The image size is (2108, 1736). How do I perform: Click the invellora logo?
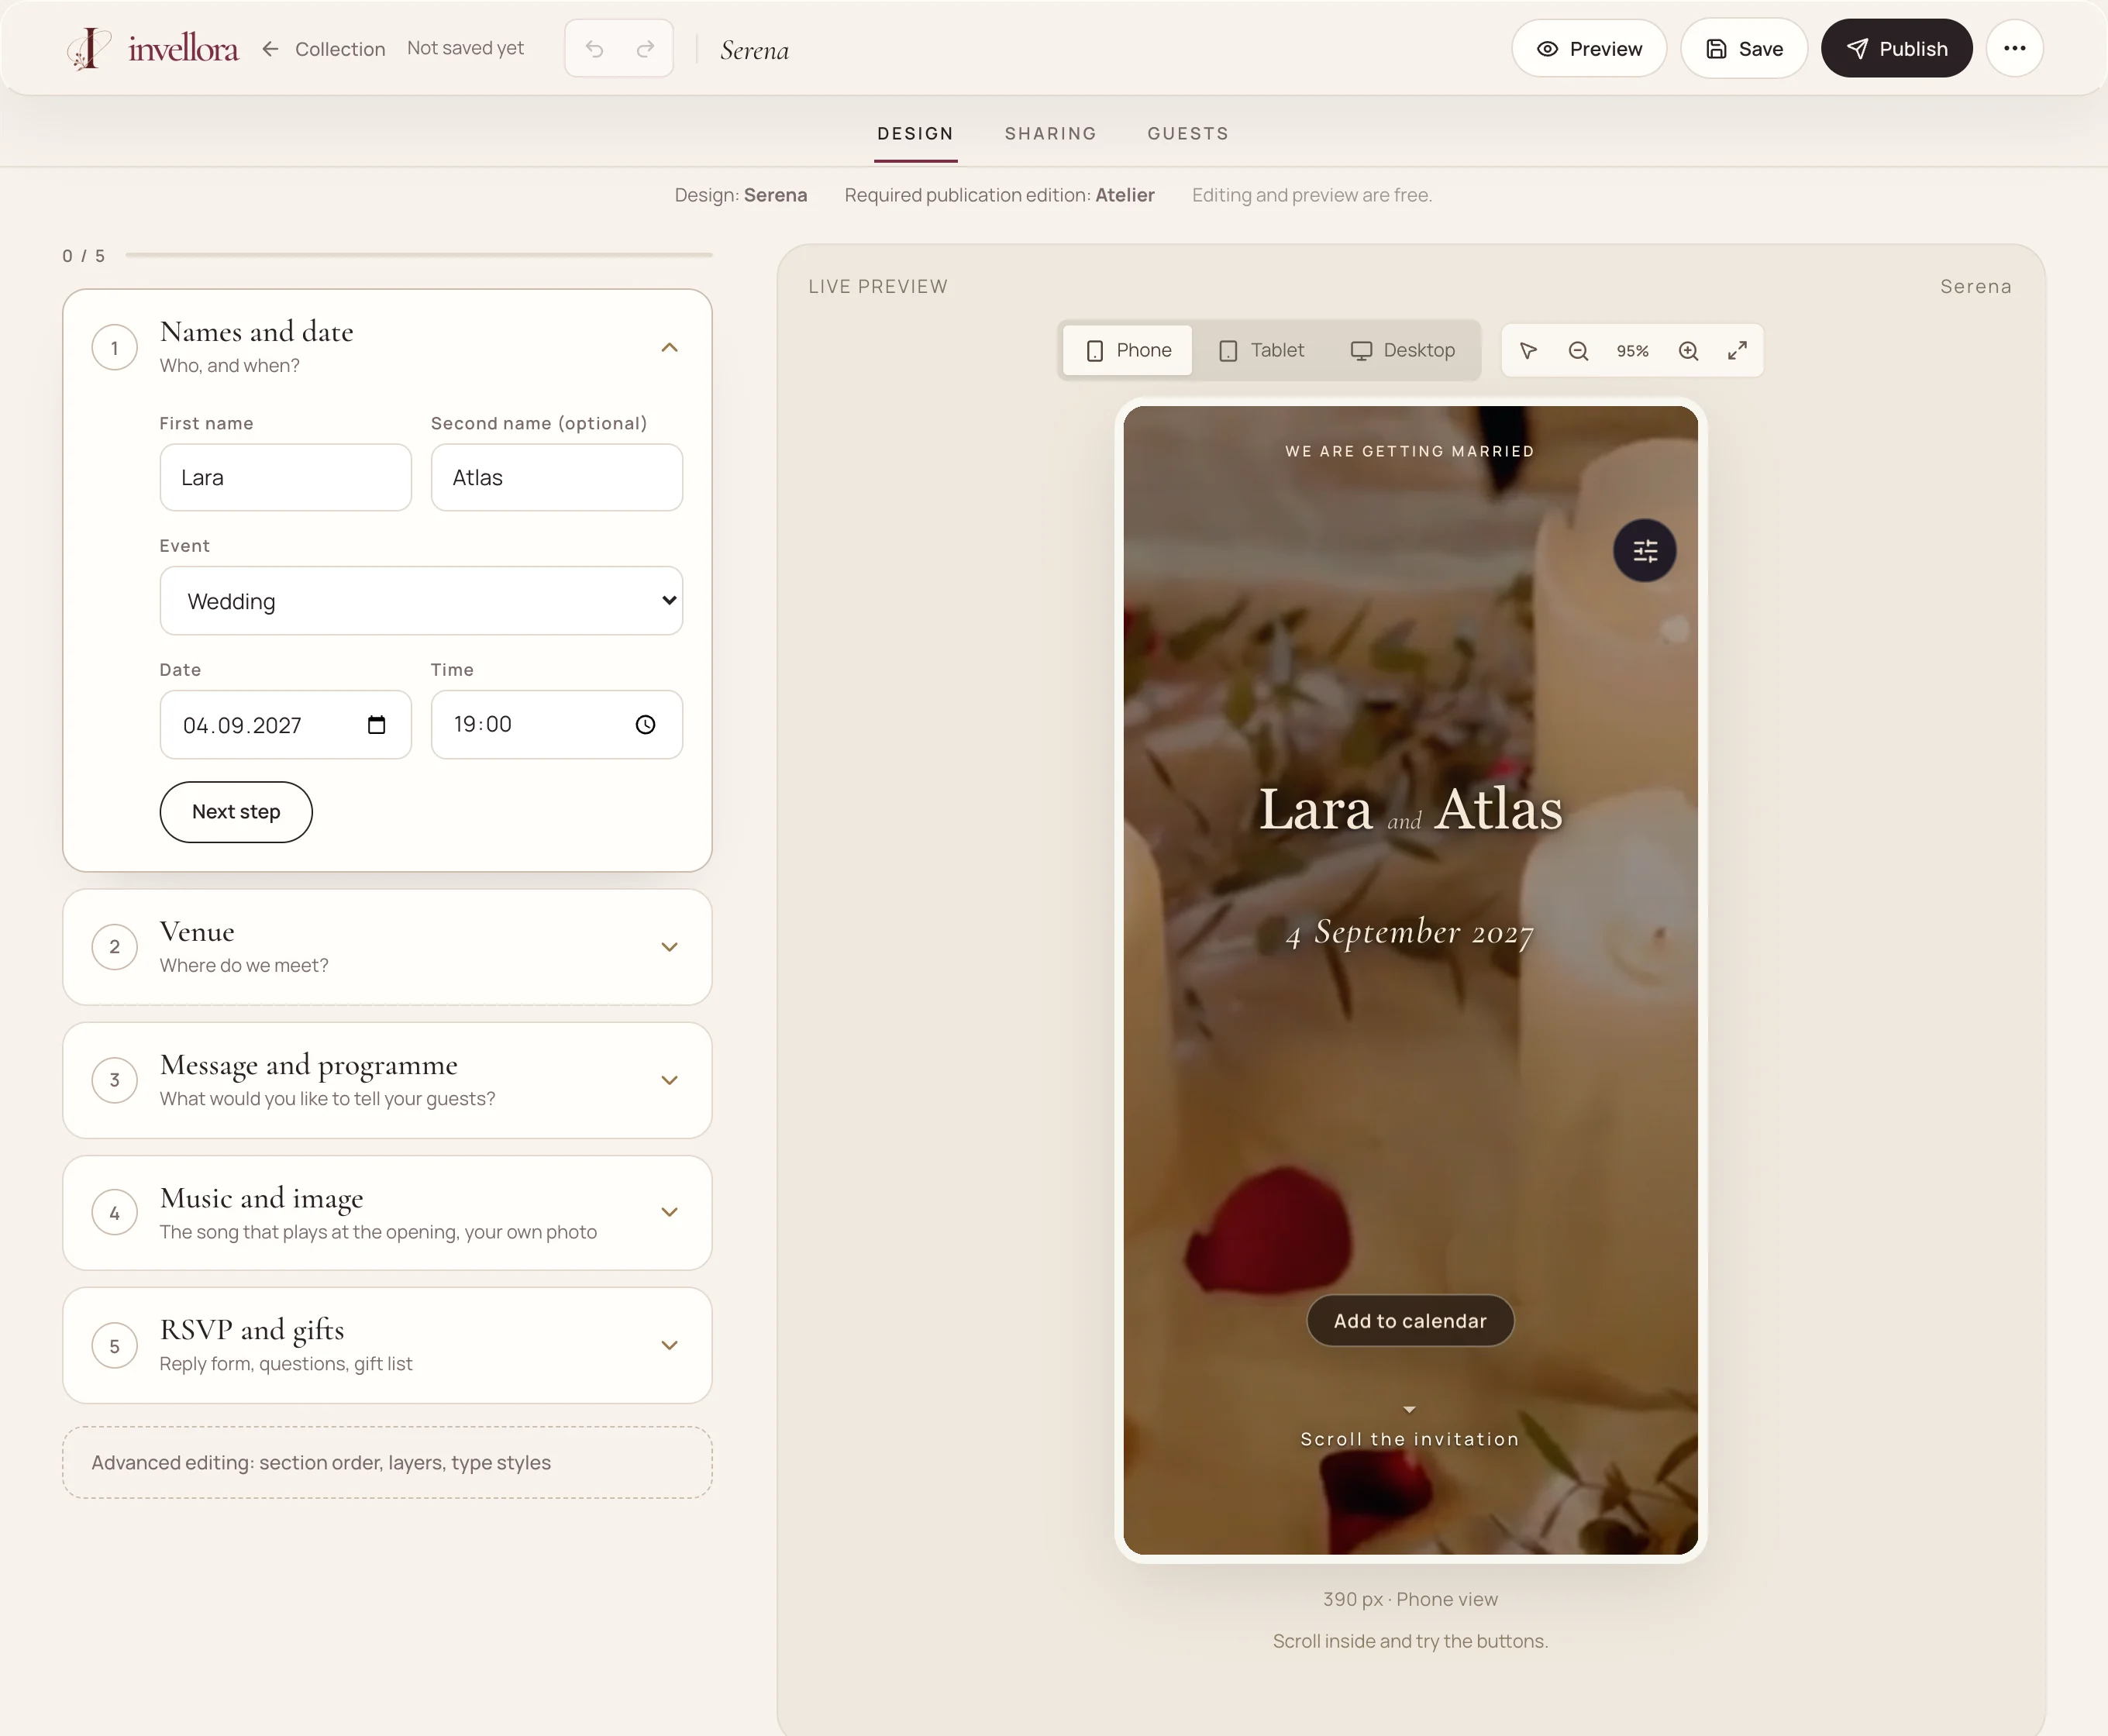tap(153, 48)
